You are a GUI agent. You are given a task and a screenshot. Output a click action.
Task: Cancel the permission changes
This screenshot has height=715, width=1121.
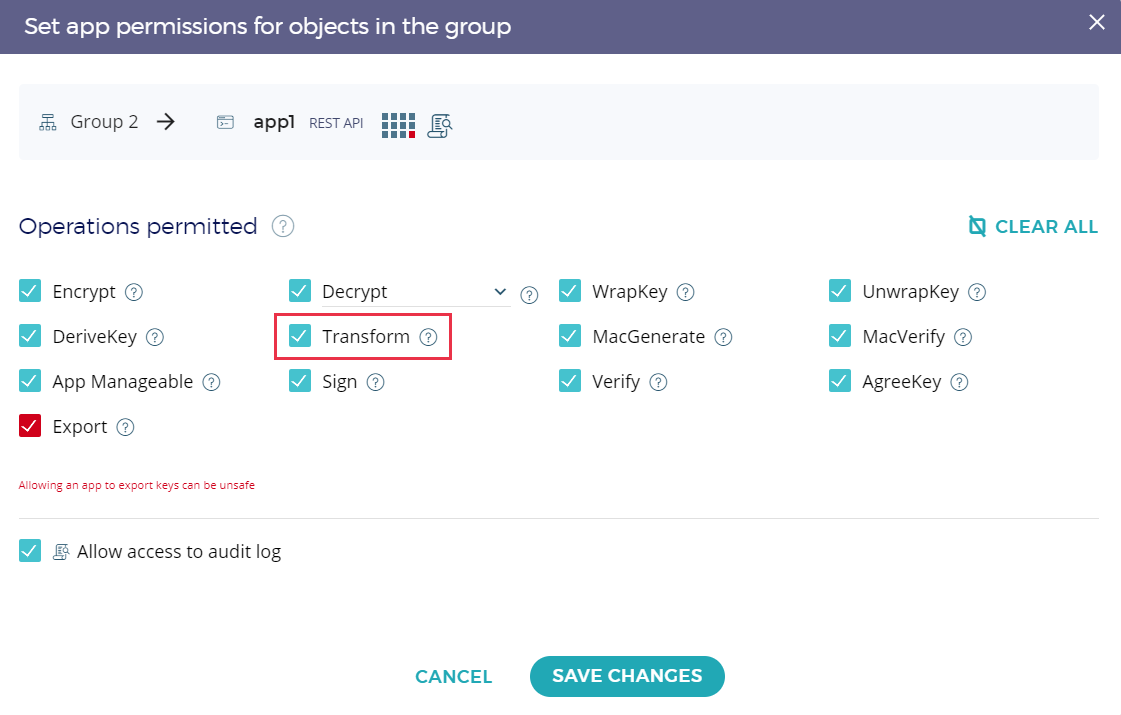pyautogui.click(x=454, y=677)
